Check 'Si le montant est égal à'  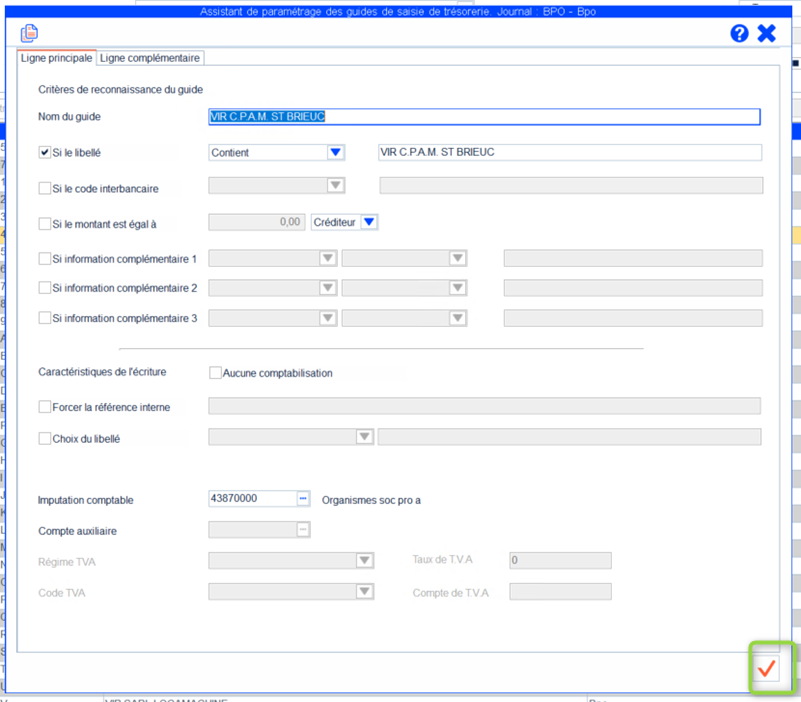[44, 224]
